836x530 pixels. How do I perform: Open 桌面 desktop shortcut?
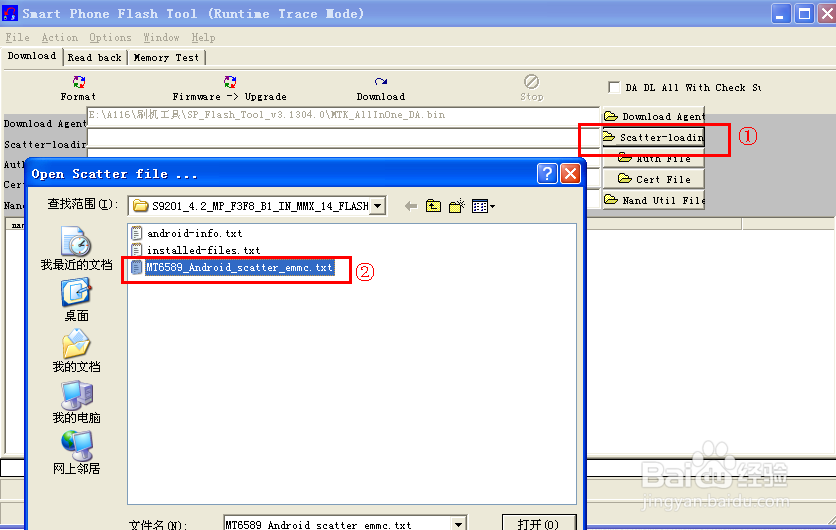pyautogui.click(x=77, y=301)
